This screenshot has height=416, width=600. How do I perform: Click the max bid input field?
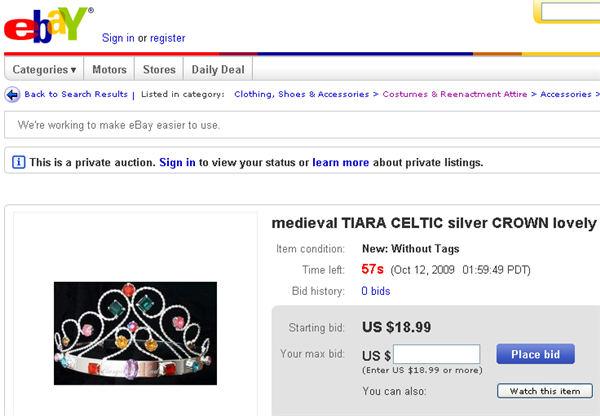[x=437, y=354]
